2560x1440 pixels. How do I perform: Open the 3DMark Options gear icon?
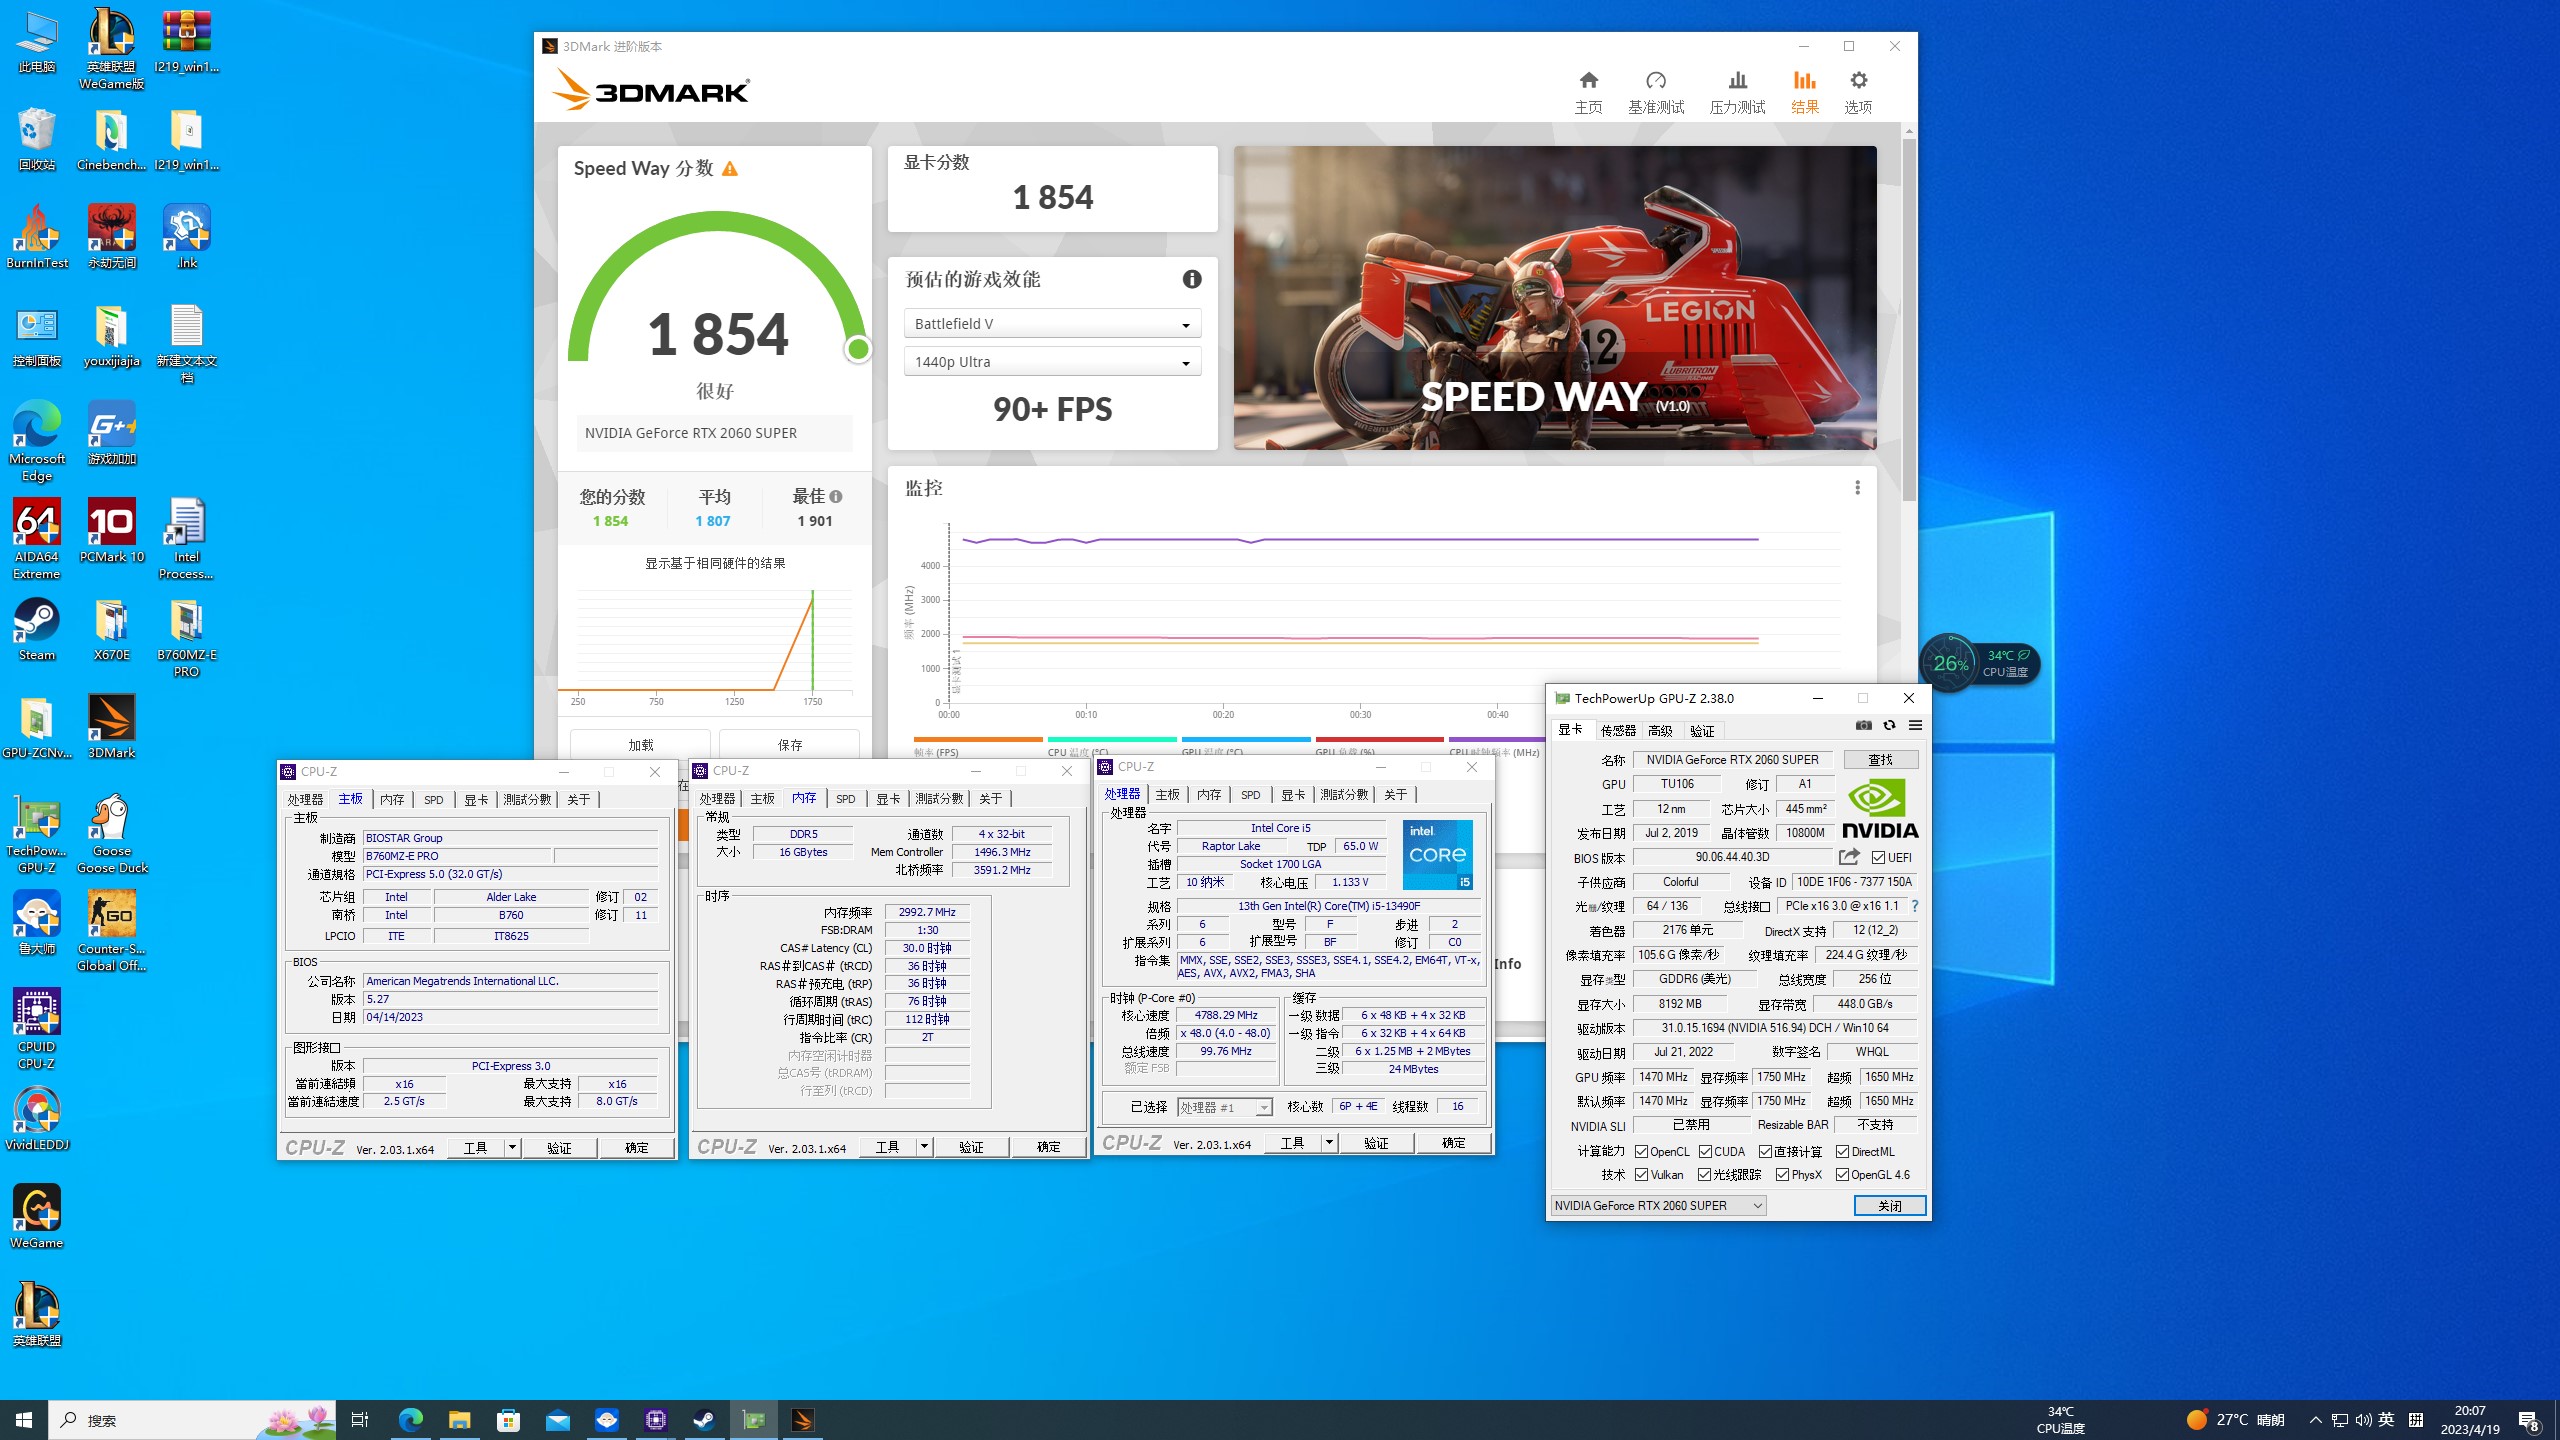tap(1858, 80)
